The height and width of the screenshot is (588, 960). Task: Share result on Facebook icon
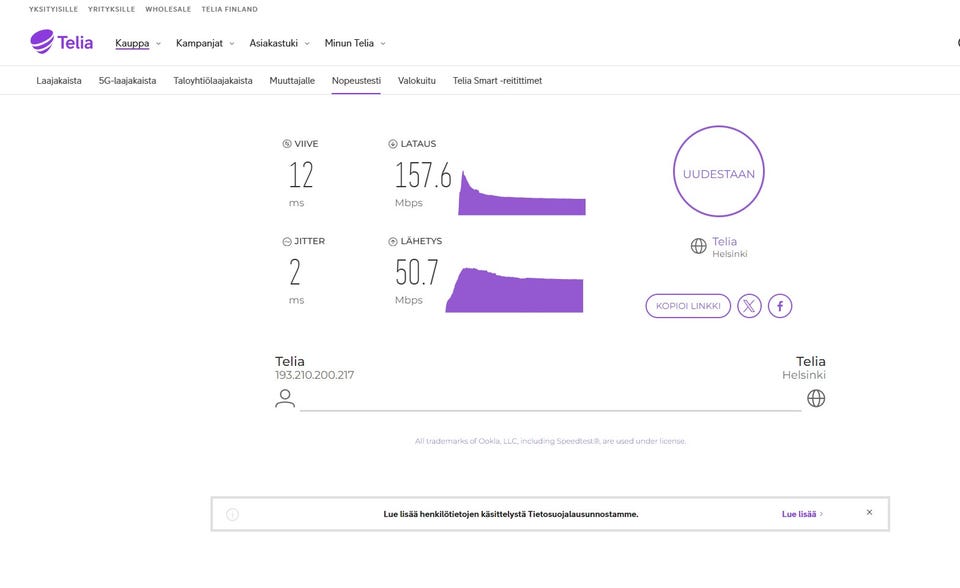[x=780, y=306]
